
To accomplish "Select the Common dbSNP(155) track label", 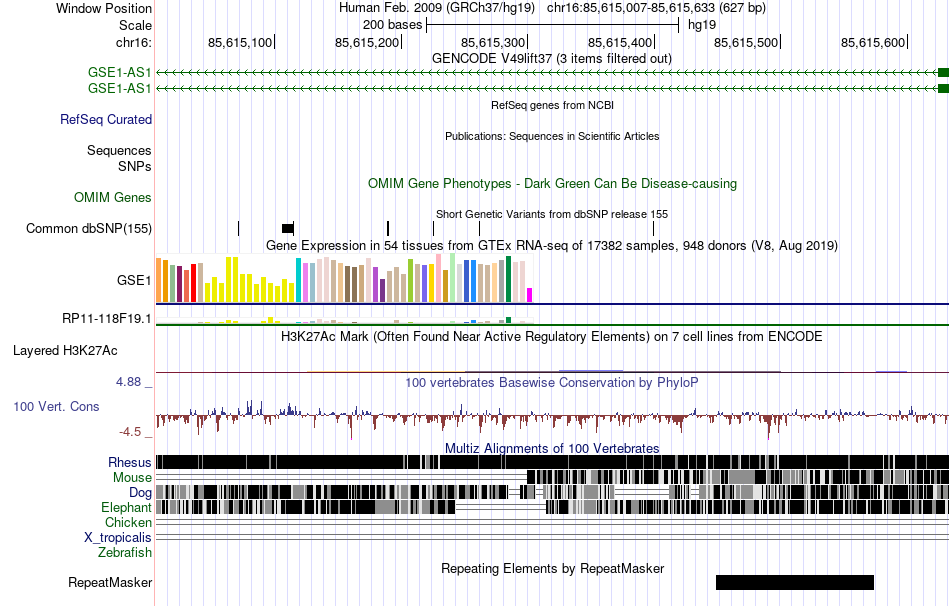I will (89, 228).
